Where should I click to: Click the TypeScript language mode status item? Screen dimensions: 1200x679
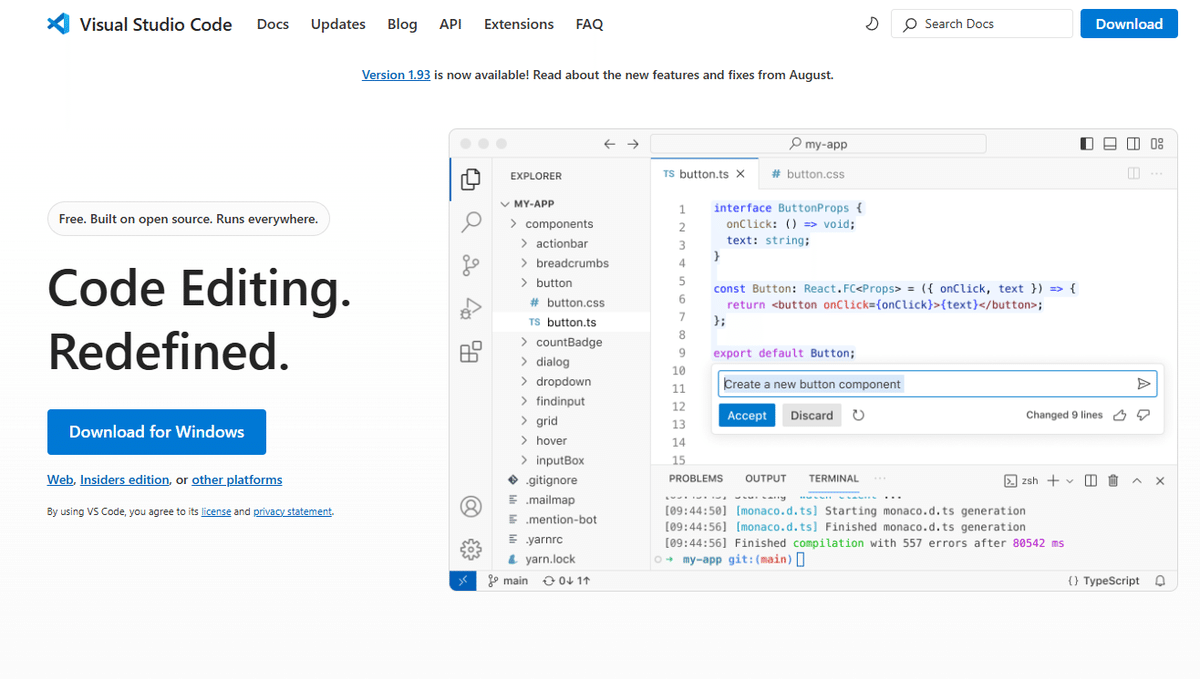click(x=1104, y=580)
